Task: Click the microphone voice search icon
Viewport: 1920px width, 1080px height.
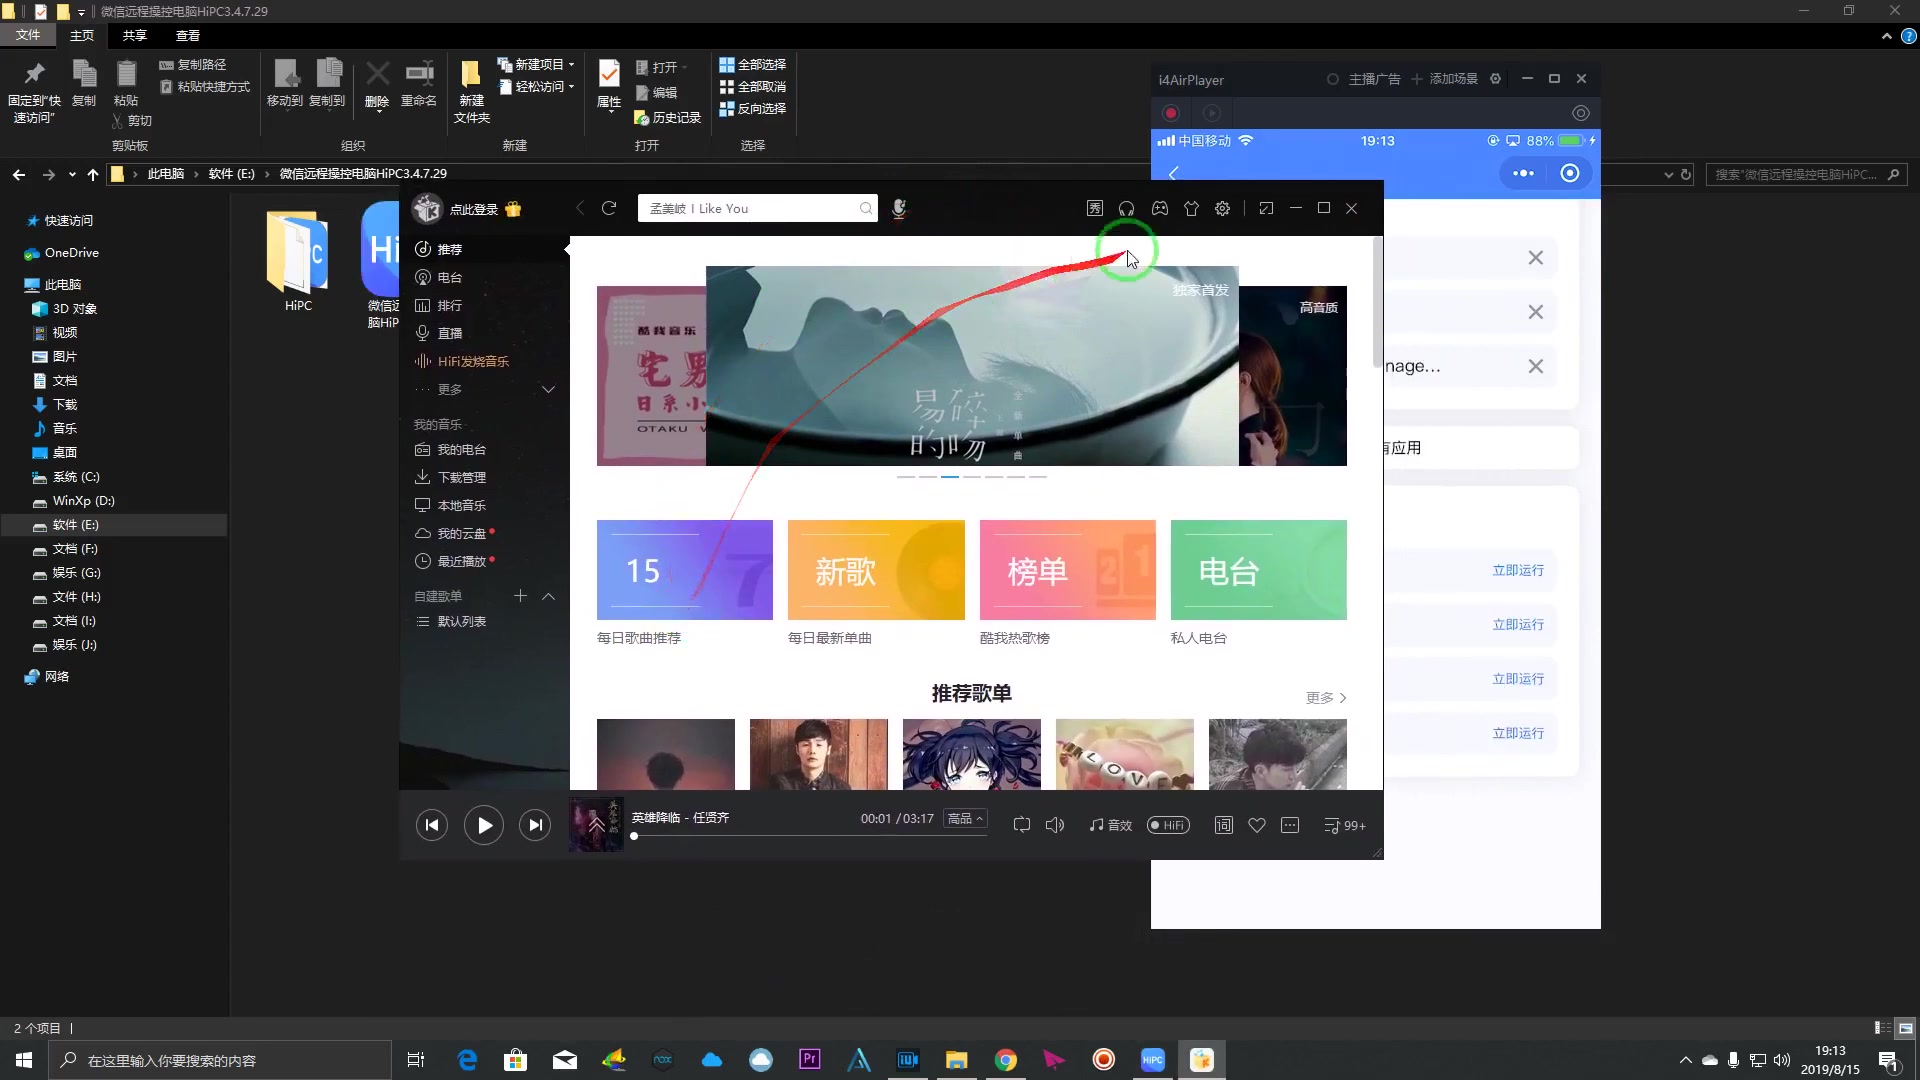Action: (x=899, y=208)
